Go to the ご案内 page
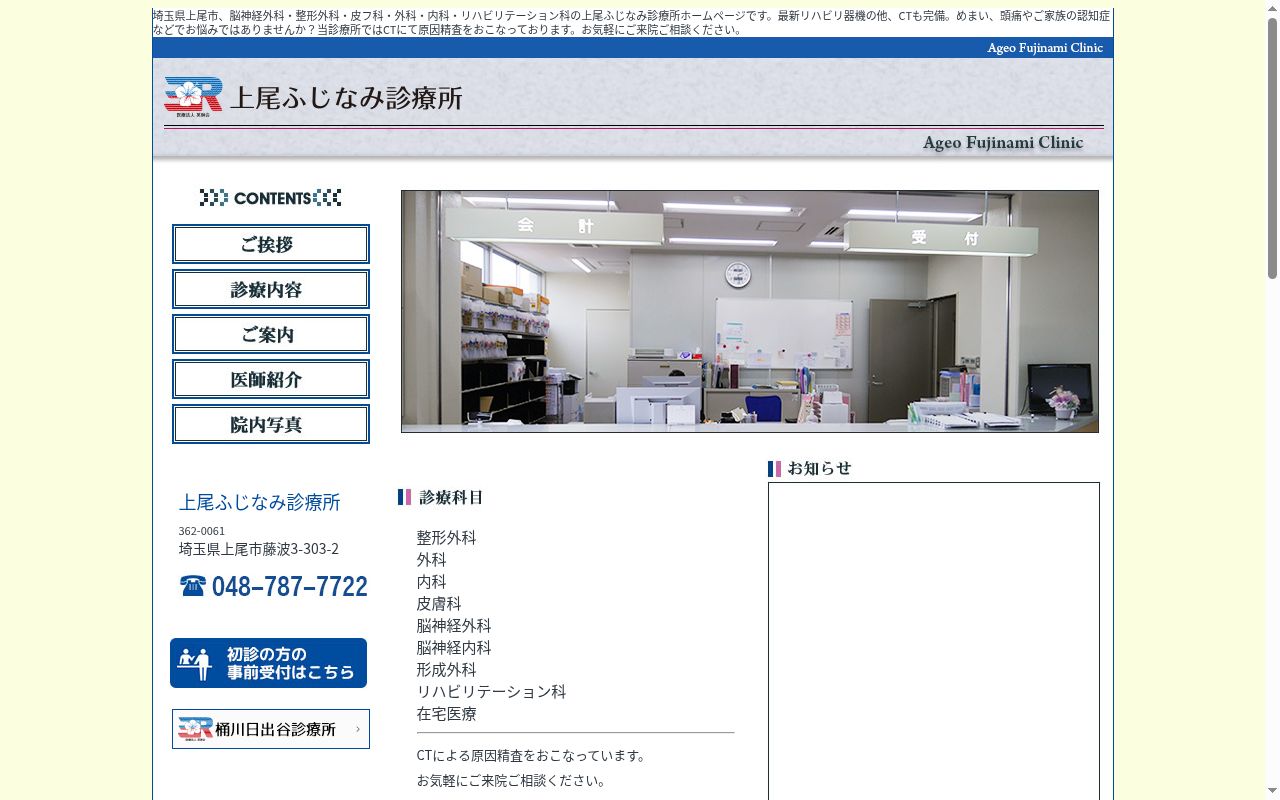This screenshot has height=800, width=1280. 271,334
